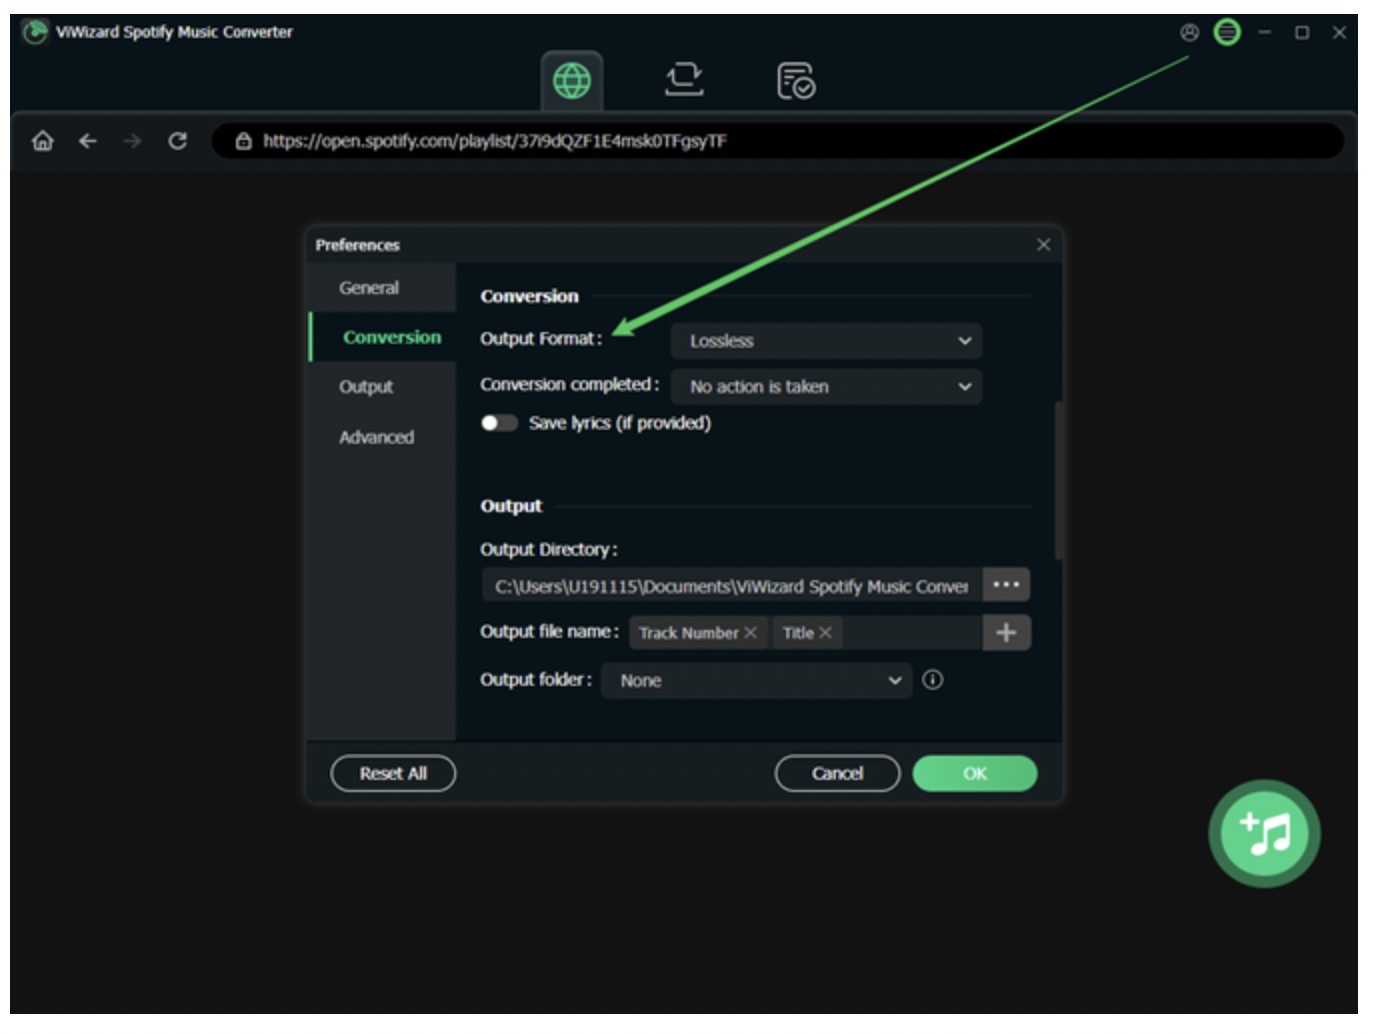Click the user account icon

(1189, 32)
